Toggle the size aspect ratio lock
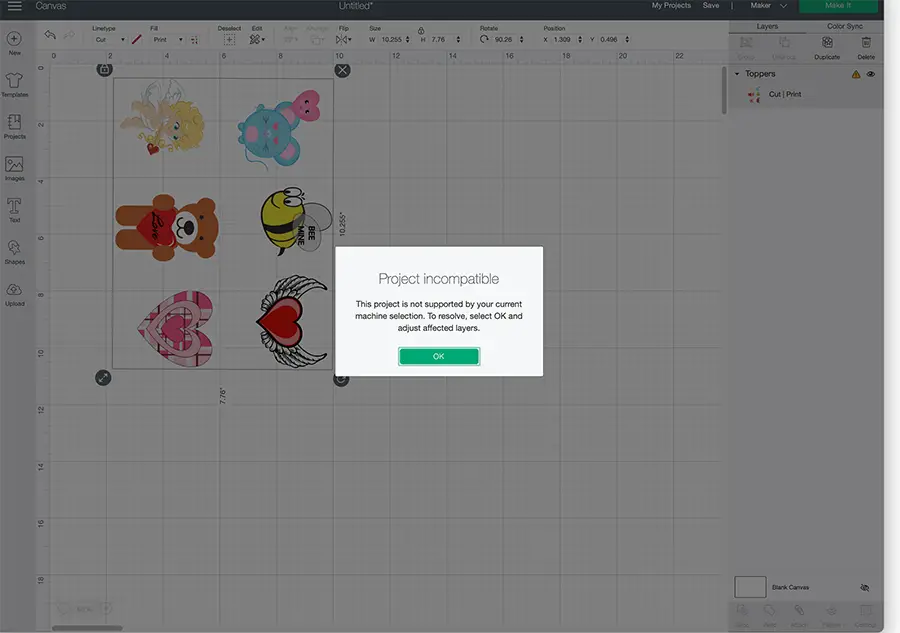 [421, 30]
